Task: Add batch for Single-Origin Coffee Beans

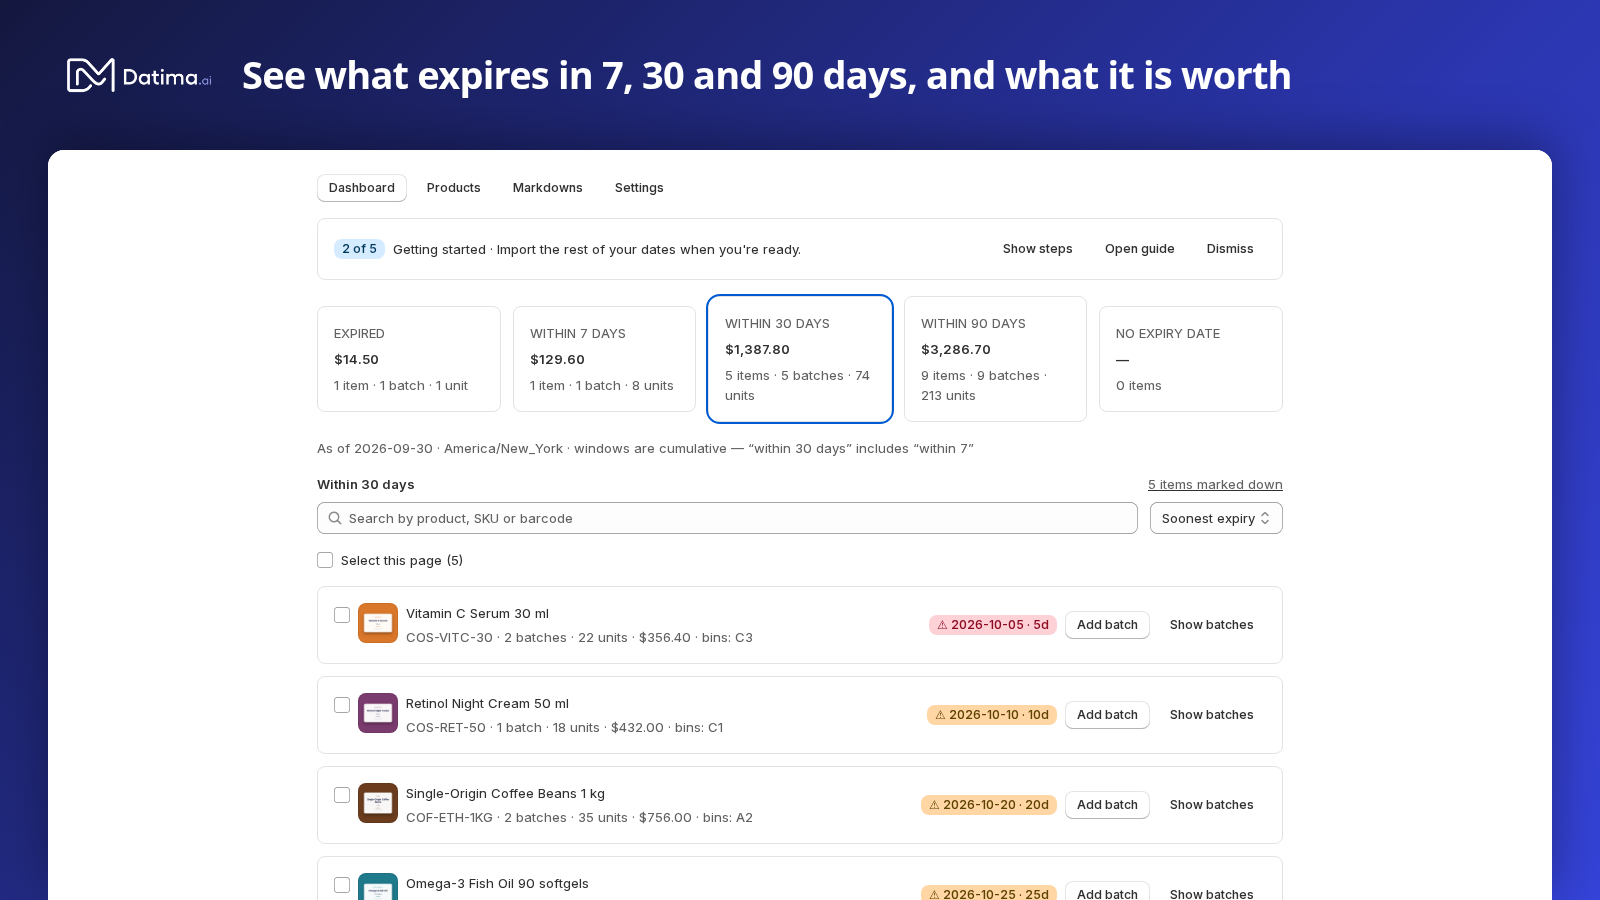Action: point(1107,805)
